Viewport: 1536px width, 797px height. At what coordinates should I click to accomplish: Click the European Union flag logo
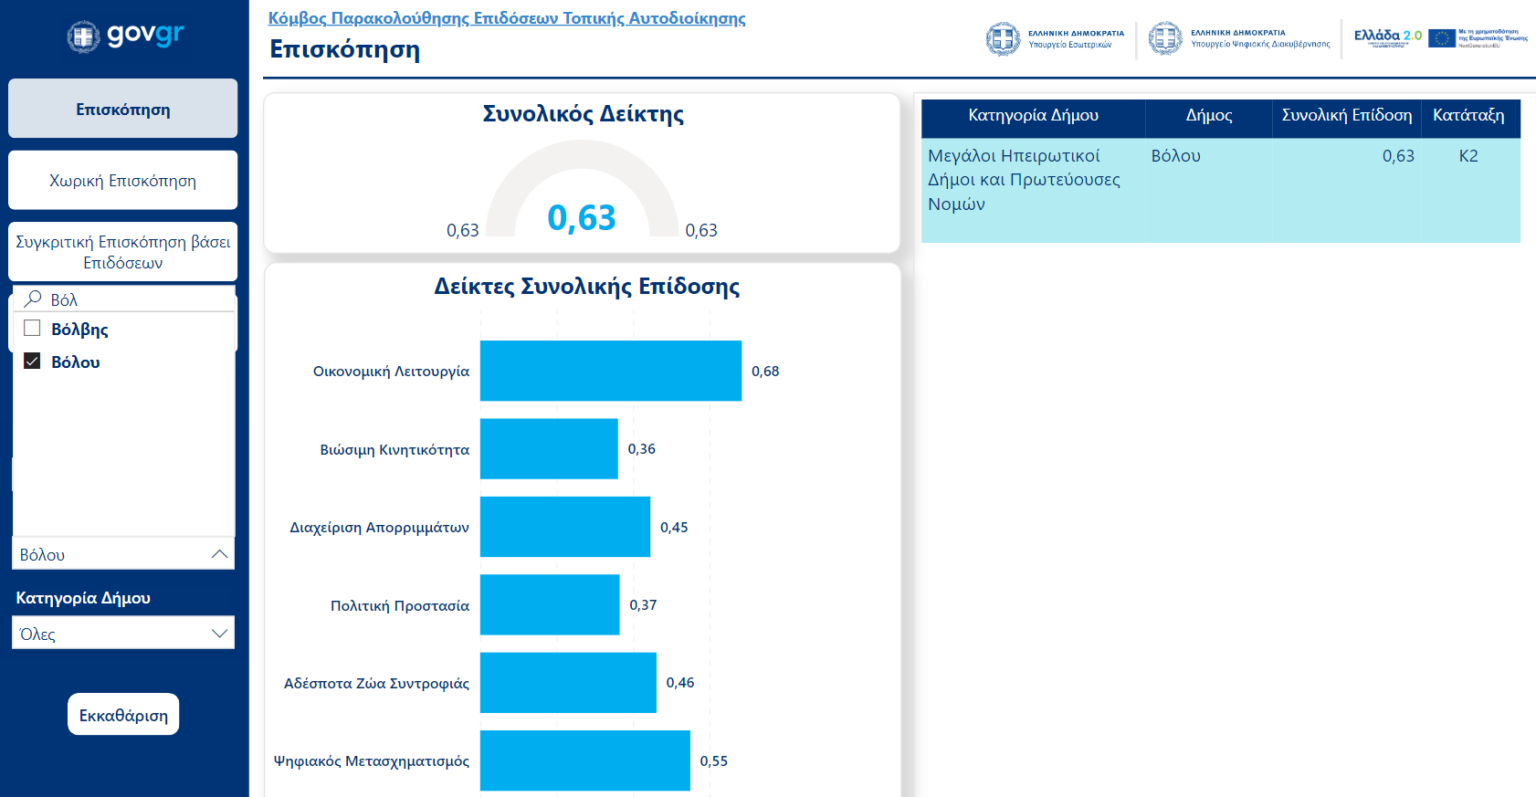[x=1441, y=38]
